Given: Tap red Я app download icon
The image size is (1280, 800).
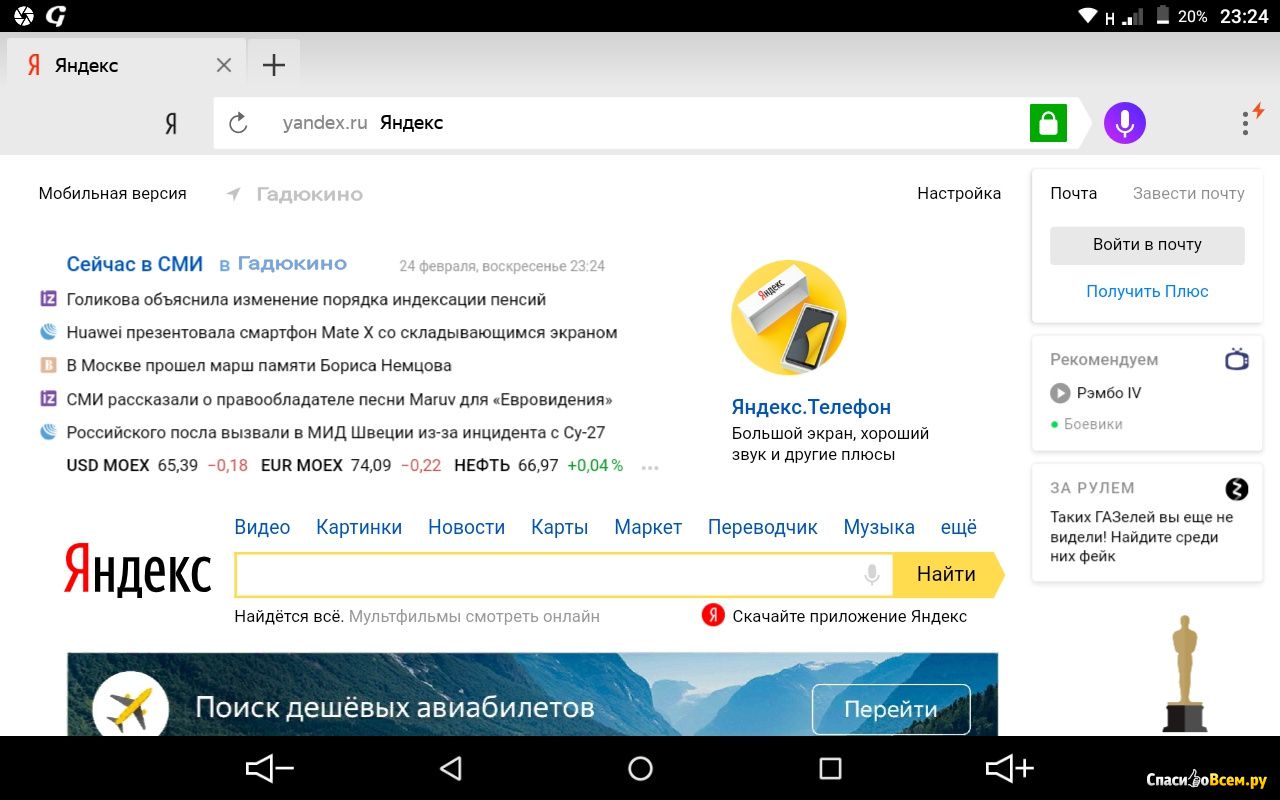Looking at the screenshot, I should [x=713, y=615].
